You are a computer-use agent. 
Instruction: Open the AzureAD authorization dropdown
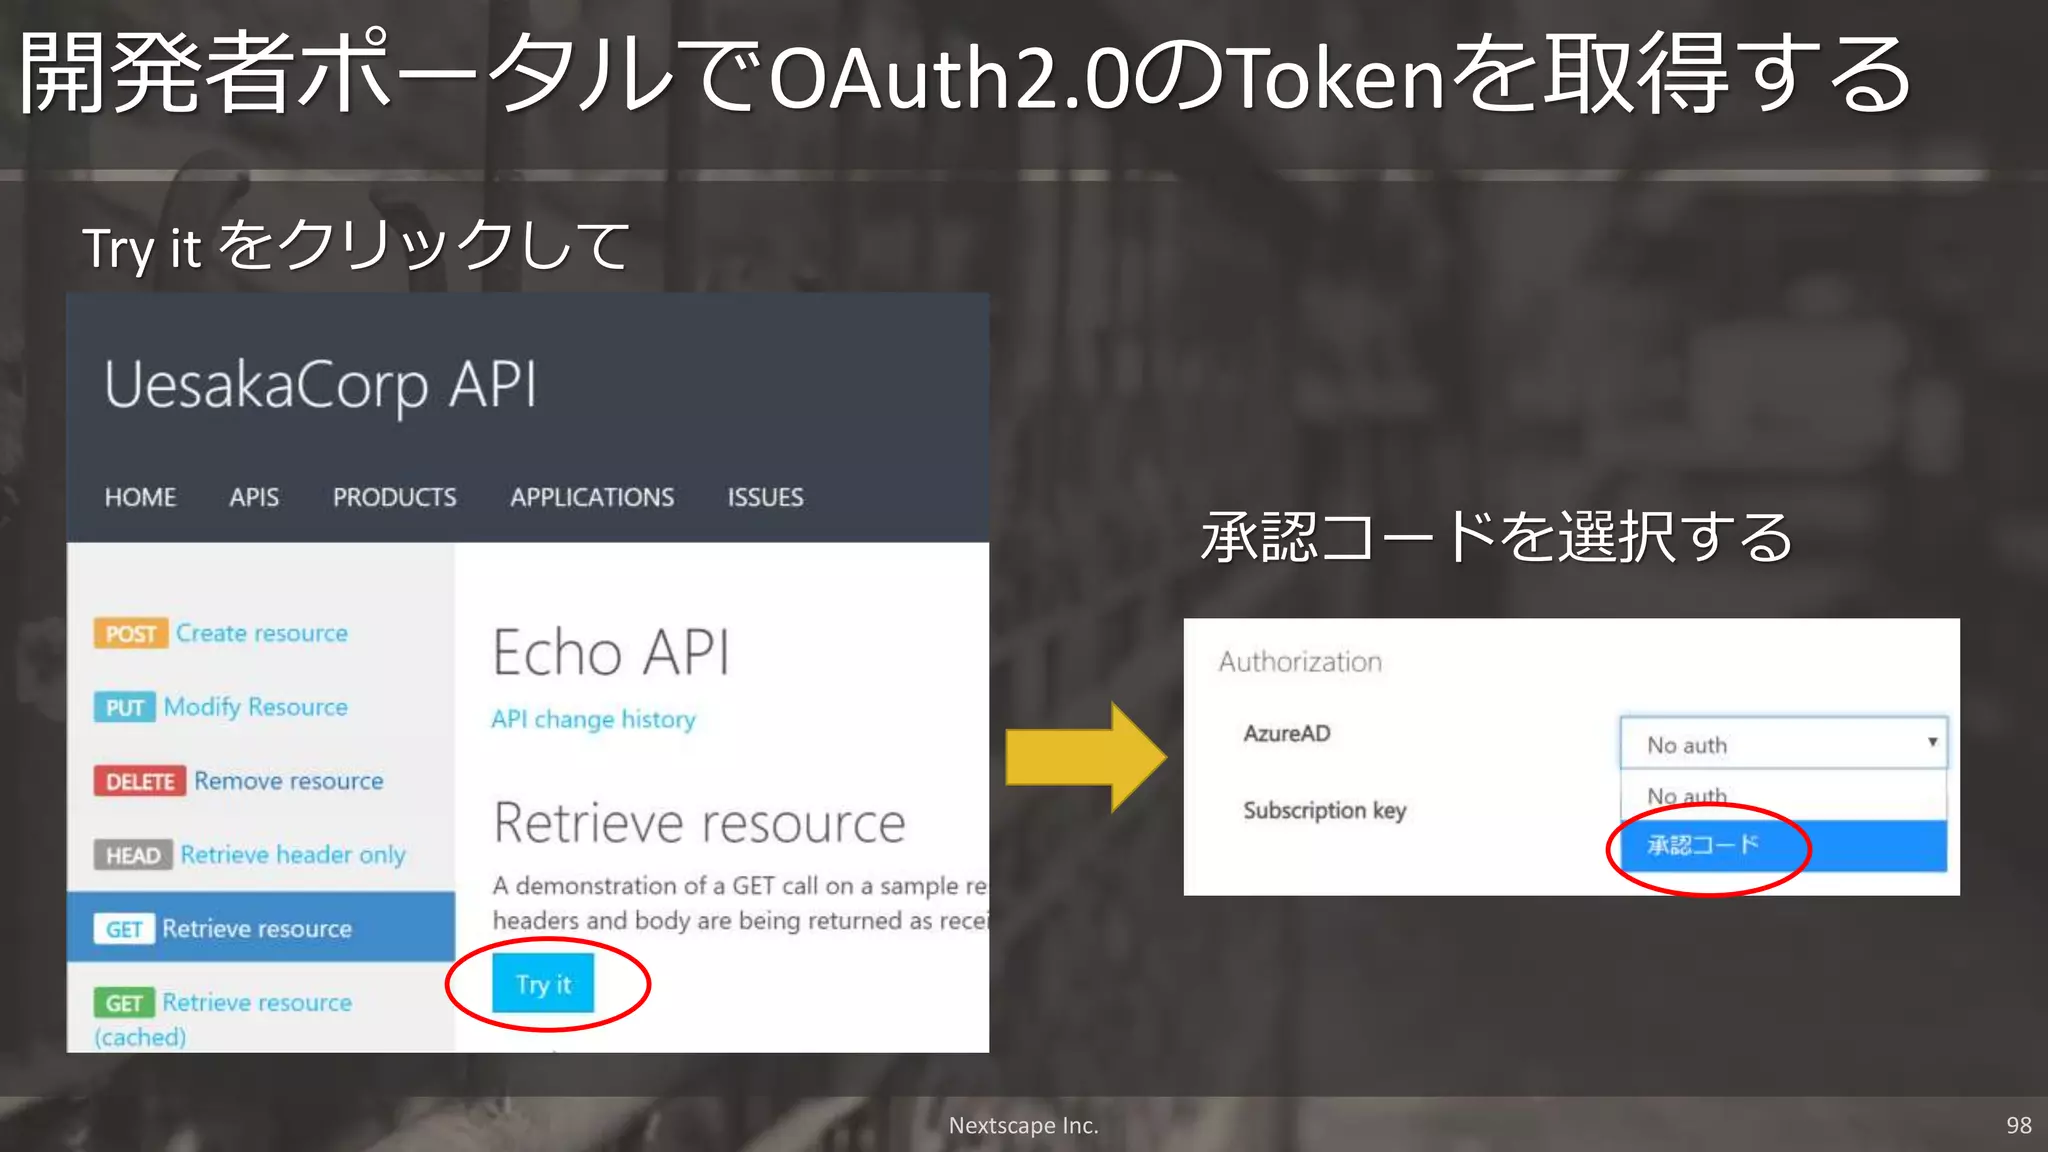[x=1784, y=743]
